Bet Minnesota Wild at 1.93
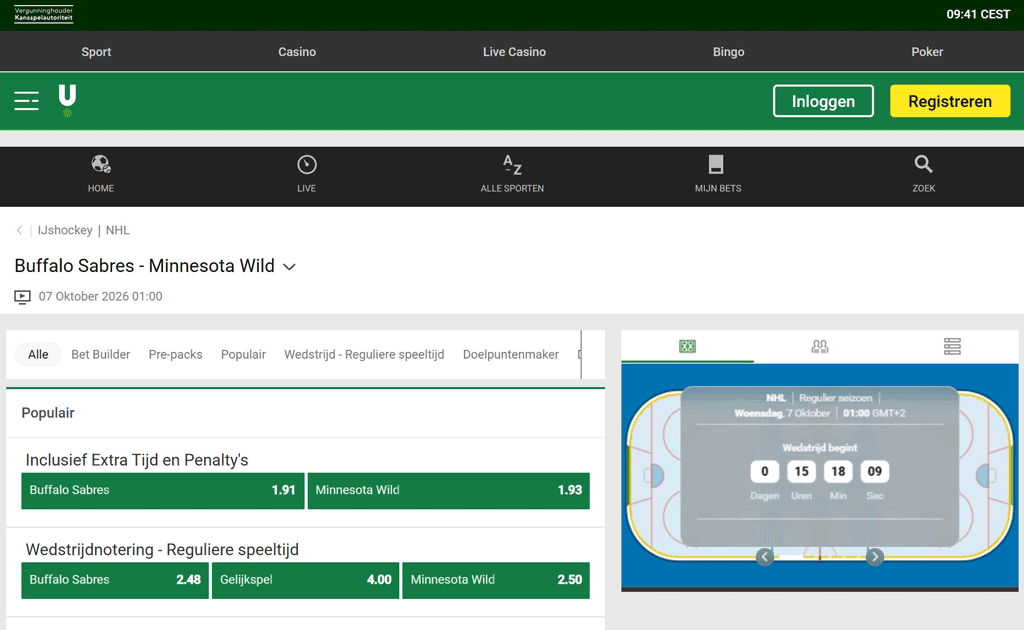The image size is (1024, 630). [449, 490]
